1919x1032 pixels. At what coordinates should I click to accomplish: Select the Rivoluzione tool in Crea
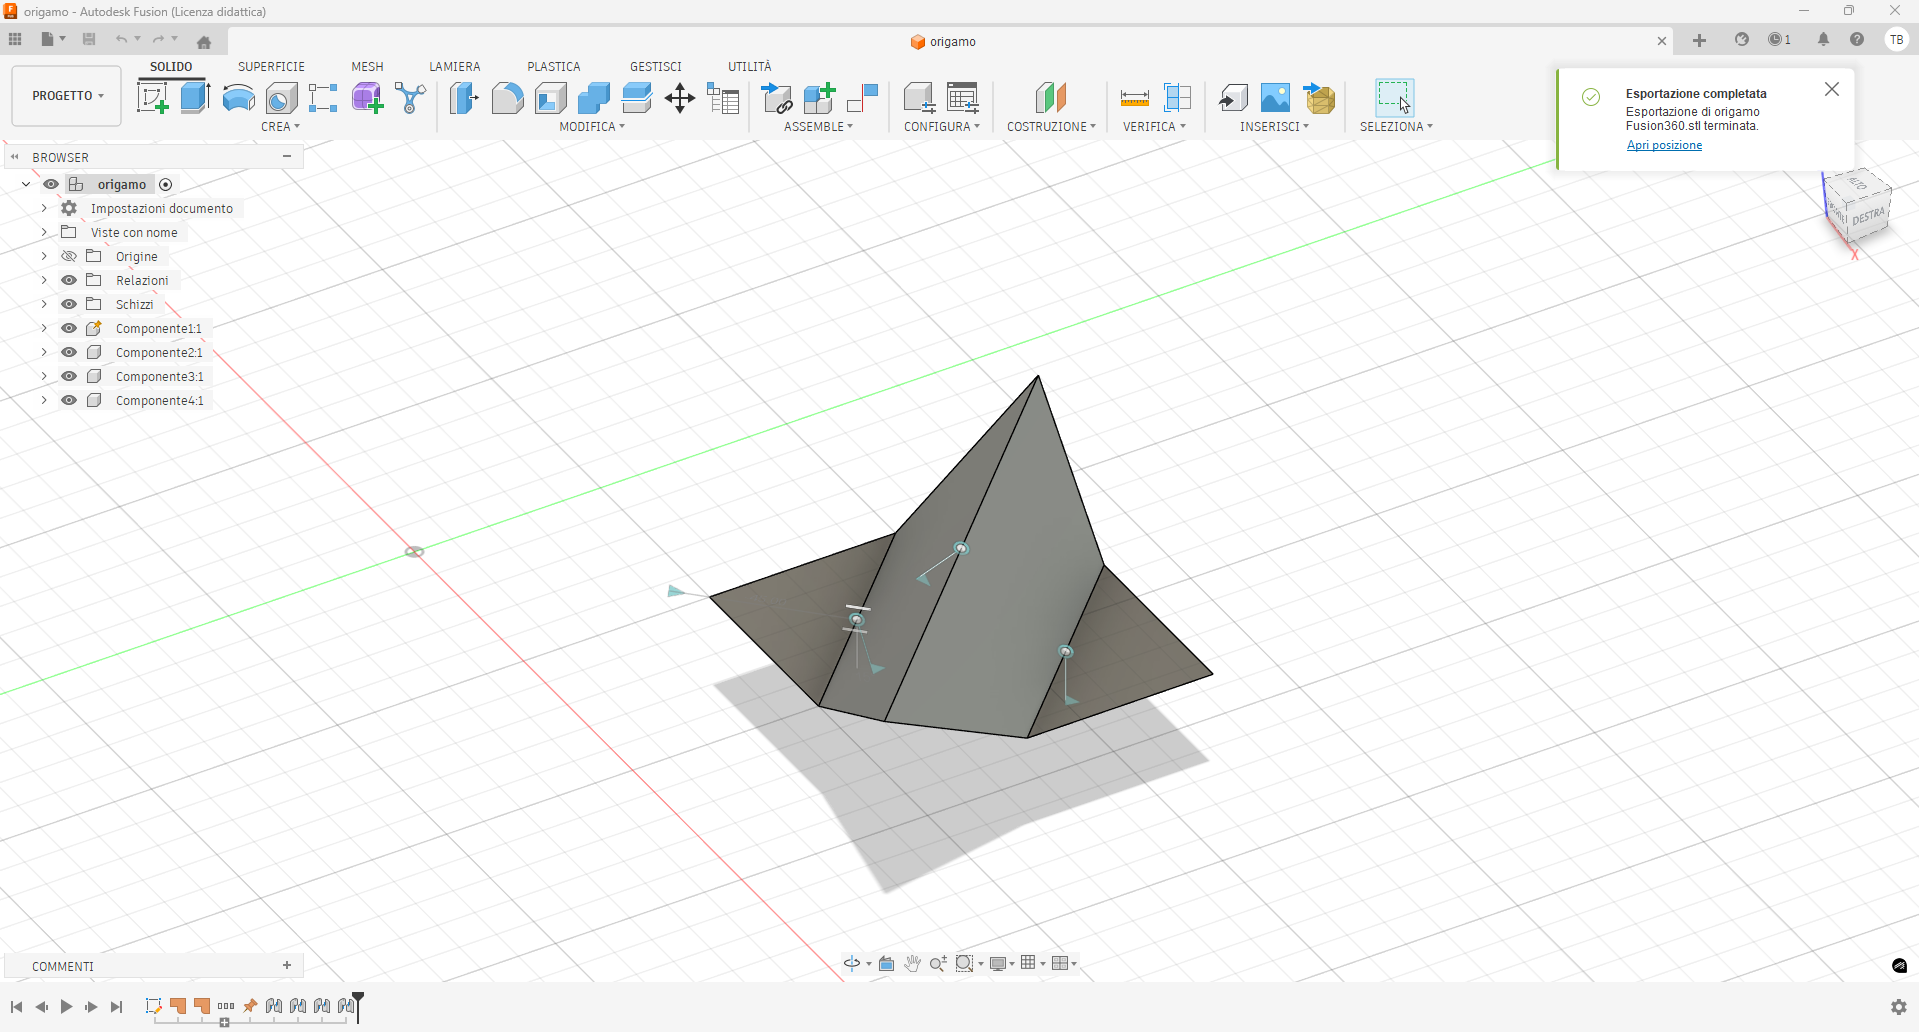point(237,97)
